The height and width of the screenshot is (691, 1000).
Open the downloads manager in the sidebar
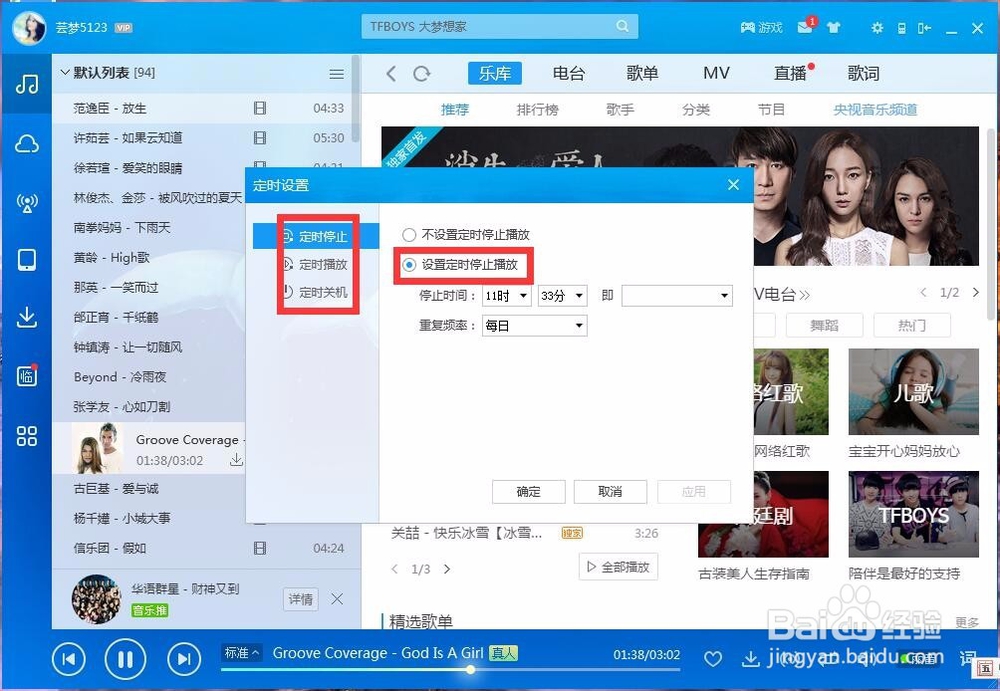[27, 316]
